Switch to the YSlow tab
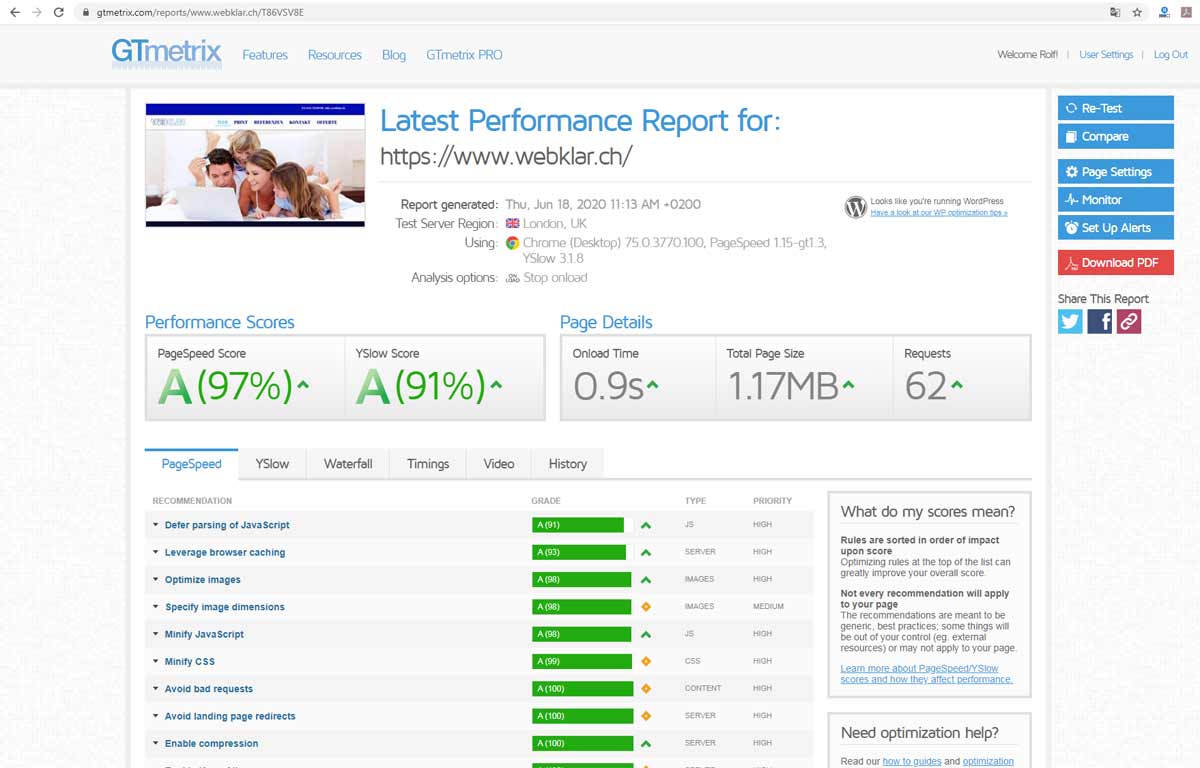Screen dimensions: 1200x768 [272, 464]
